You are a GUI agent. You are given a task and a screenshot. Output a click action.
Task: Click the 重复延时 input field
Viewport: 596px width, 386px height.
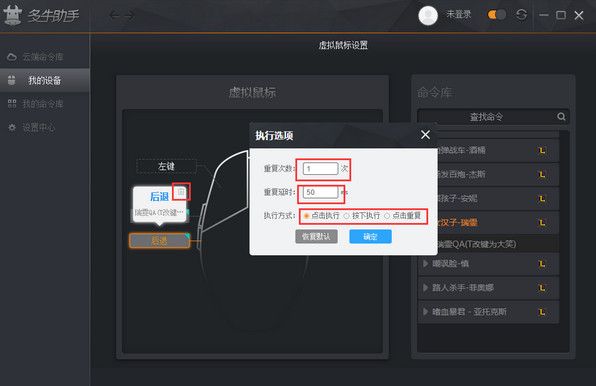click(x=320, y=192)
